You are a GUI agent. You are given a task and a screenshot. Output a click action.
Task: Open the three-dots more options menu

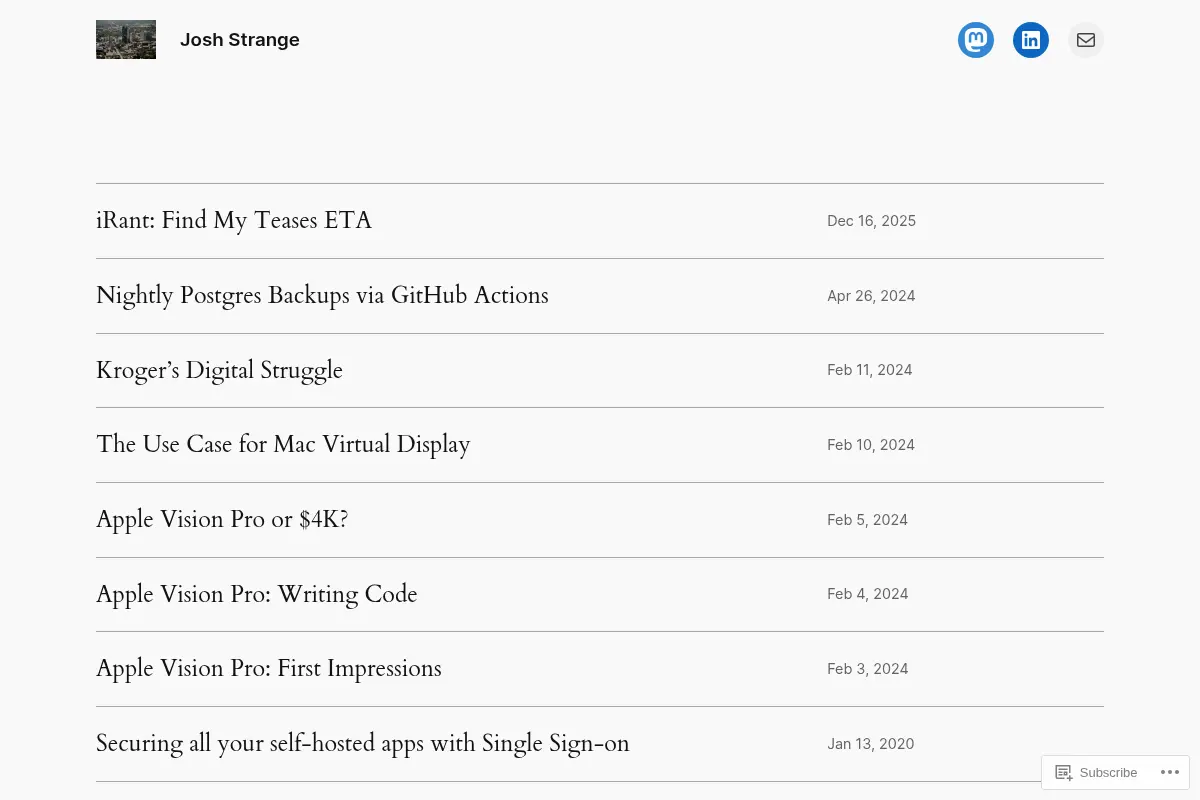[1169, 772]
